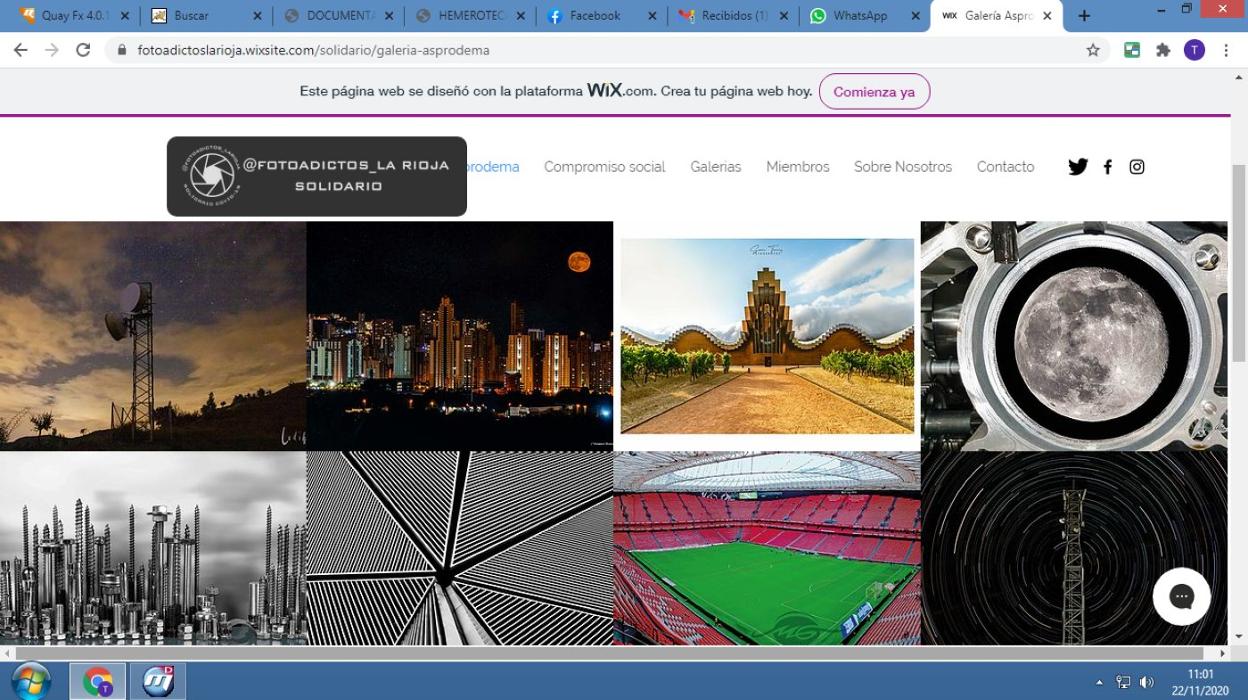Viewport: 1248px width, 700px height.
Task: Open the Facebook social icon in header
Action: coord(1107,167)
